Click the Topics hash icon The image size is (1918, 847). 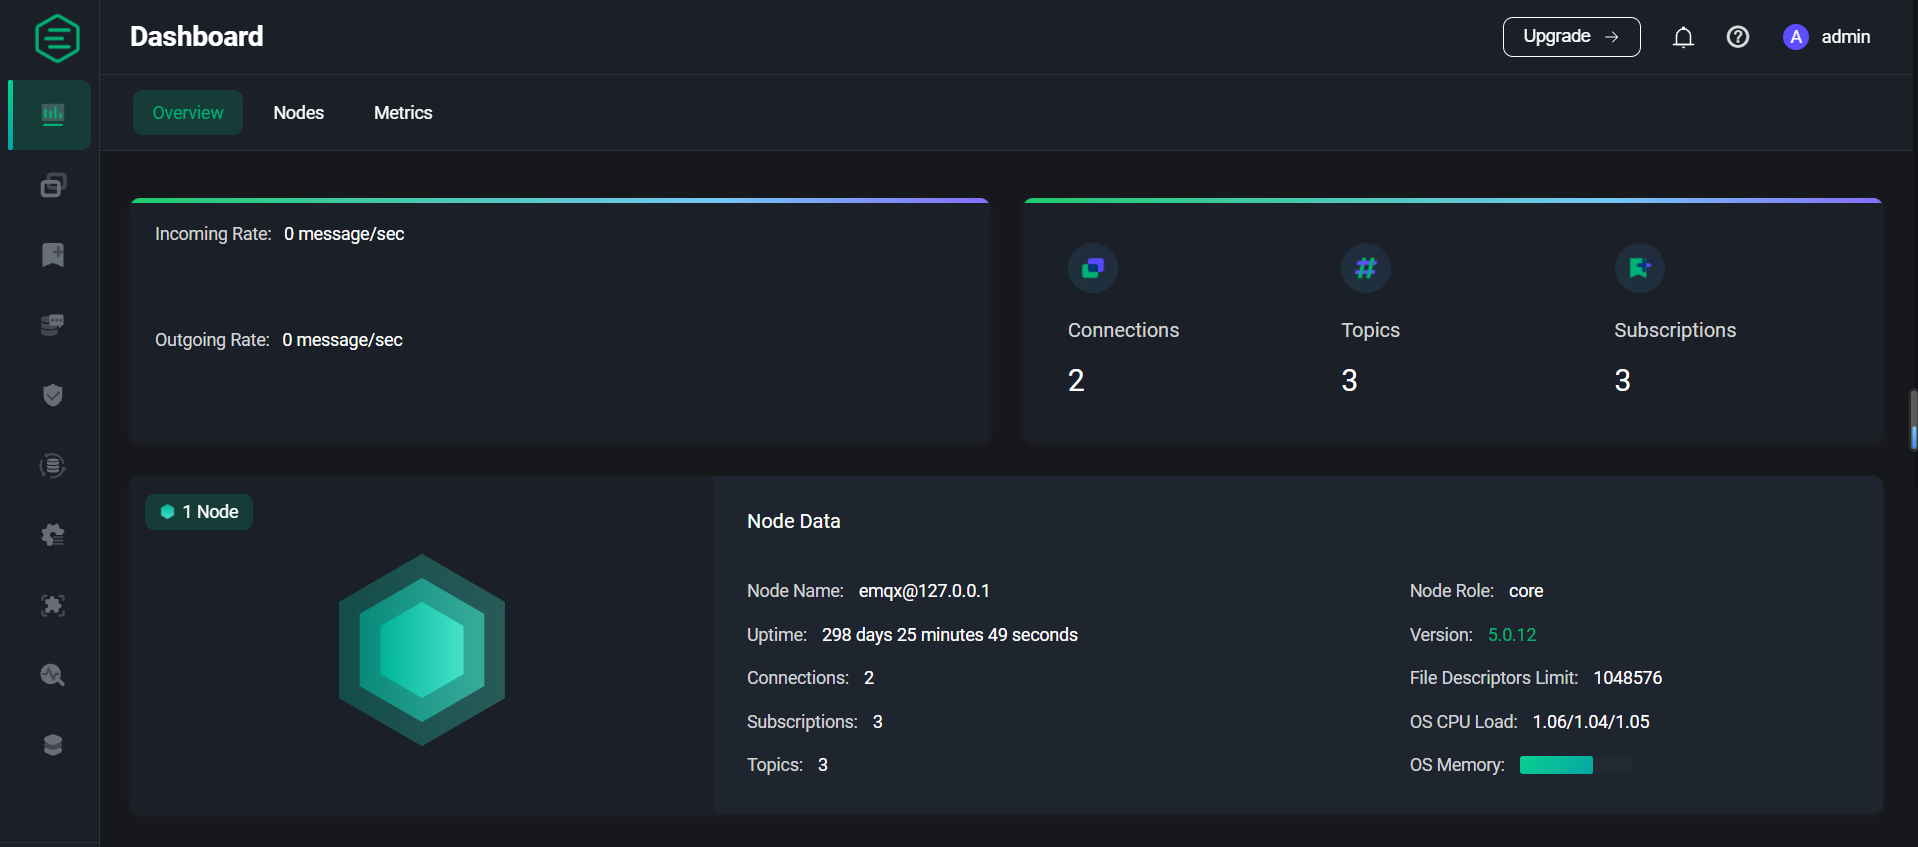pyautogui.click(x=1366, y=268)
